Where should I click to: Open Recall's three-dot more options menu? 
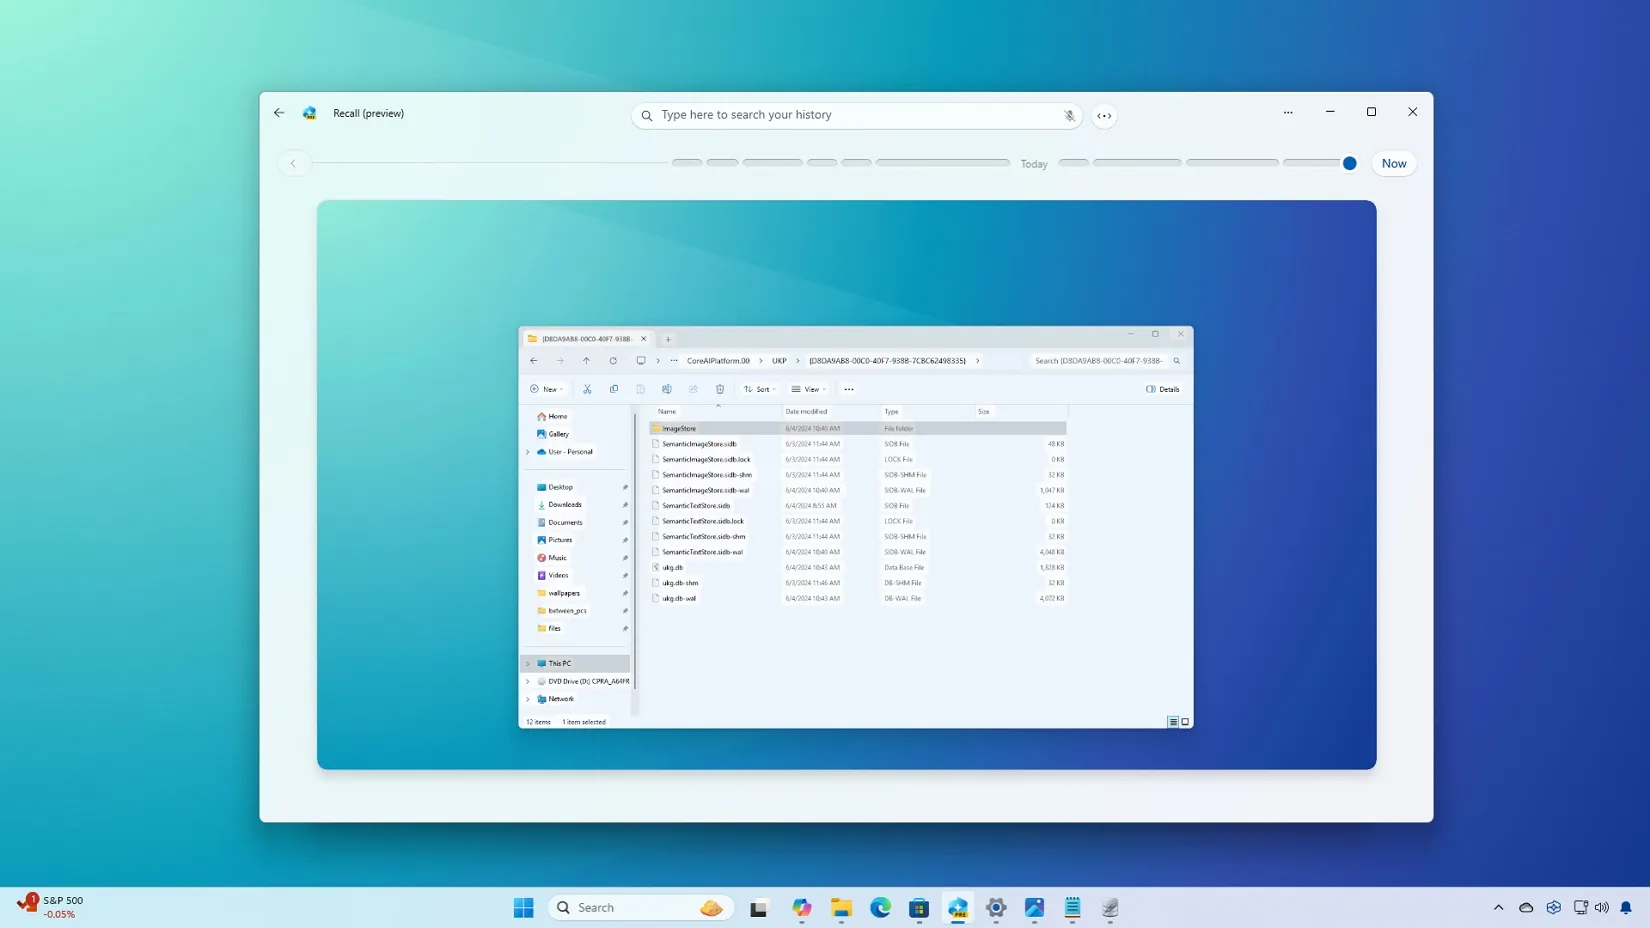pos(1288,112)
